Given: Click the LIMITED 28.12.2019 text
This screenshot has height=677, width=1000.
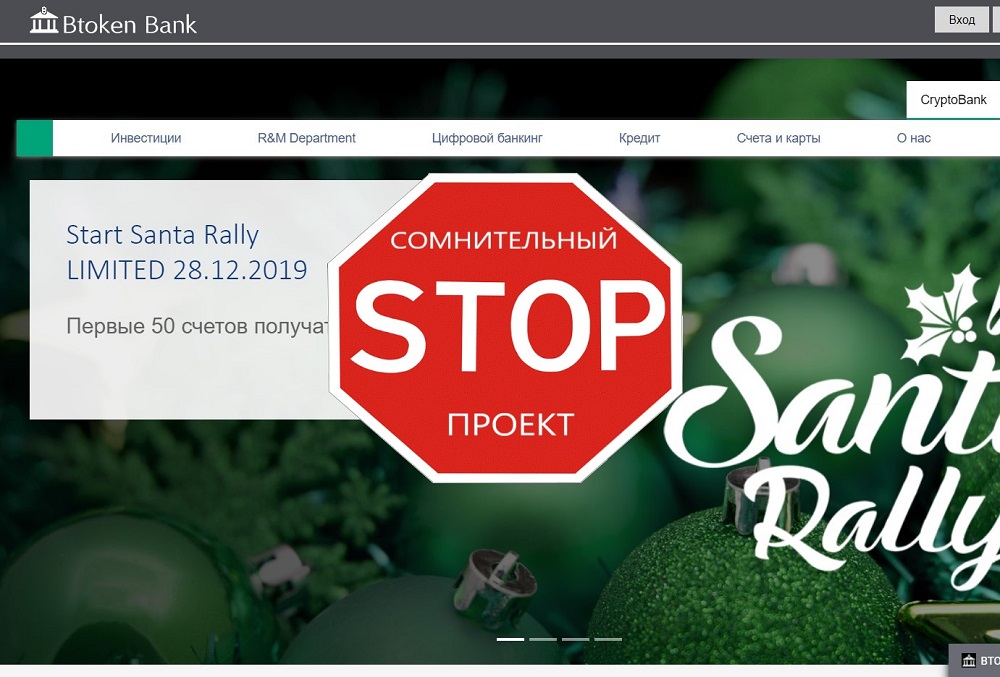Looking at the screenshot, I should pyautogui.click(x=187, y=270).
